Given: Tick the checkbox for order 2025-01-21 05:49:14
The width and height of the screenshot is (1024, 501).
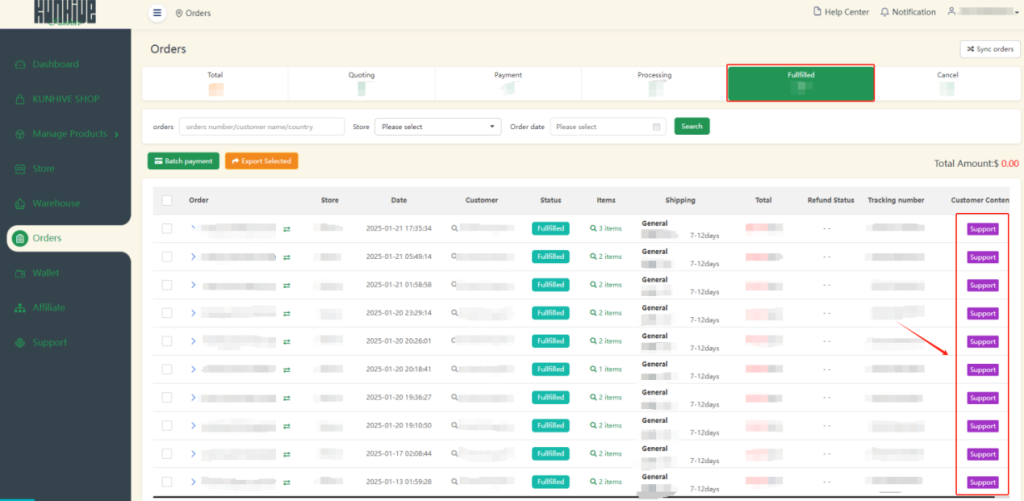Looking at the screenshot, I should (x=167, y=257).
